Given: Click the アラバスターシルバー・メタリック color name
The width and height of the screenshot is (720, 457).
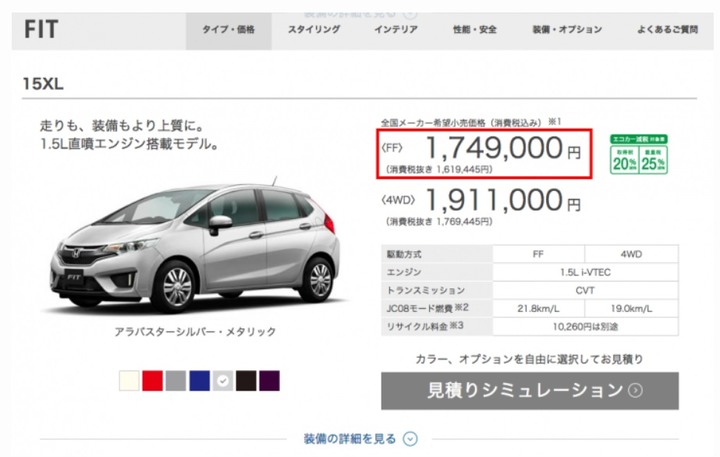Looking at the screenshot, I should tap(195, 332).
